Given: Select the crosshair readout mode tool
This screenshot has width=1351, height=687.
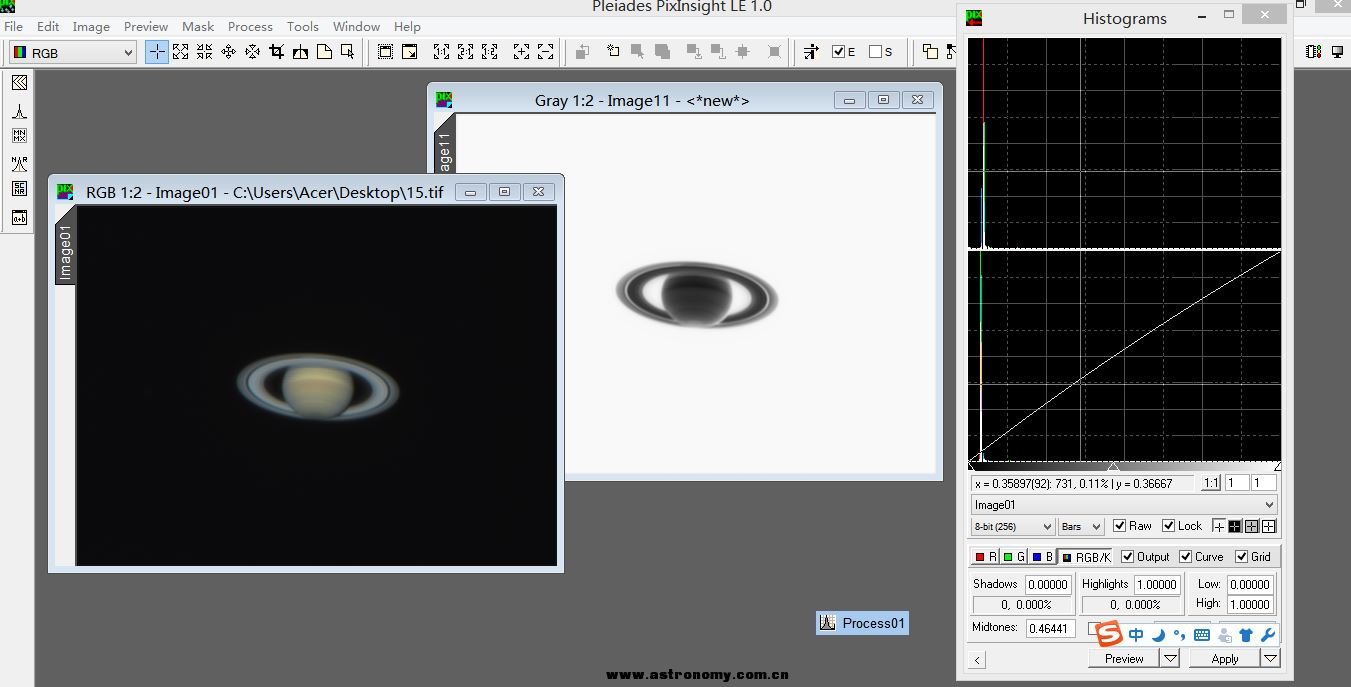Looking at the screenshot, I should 157,52.
